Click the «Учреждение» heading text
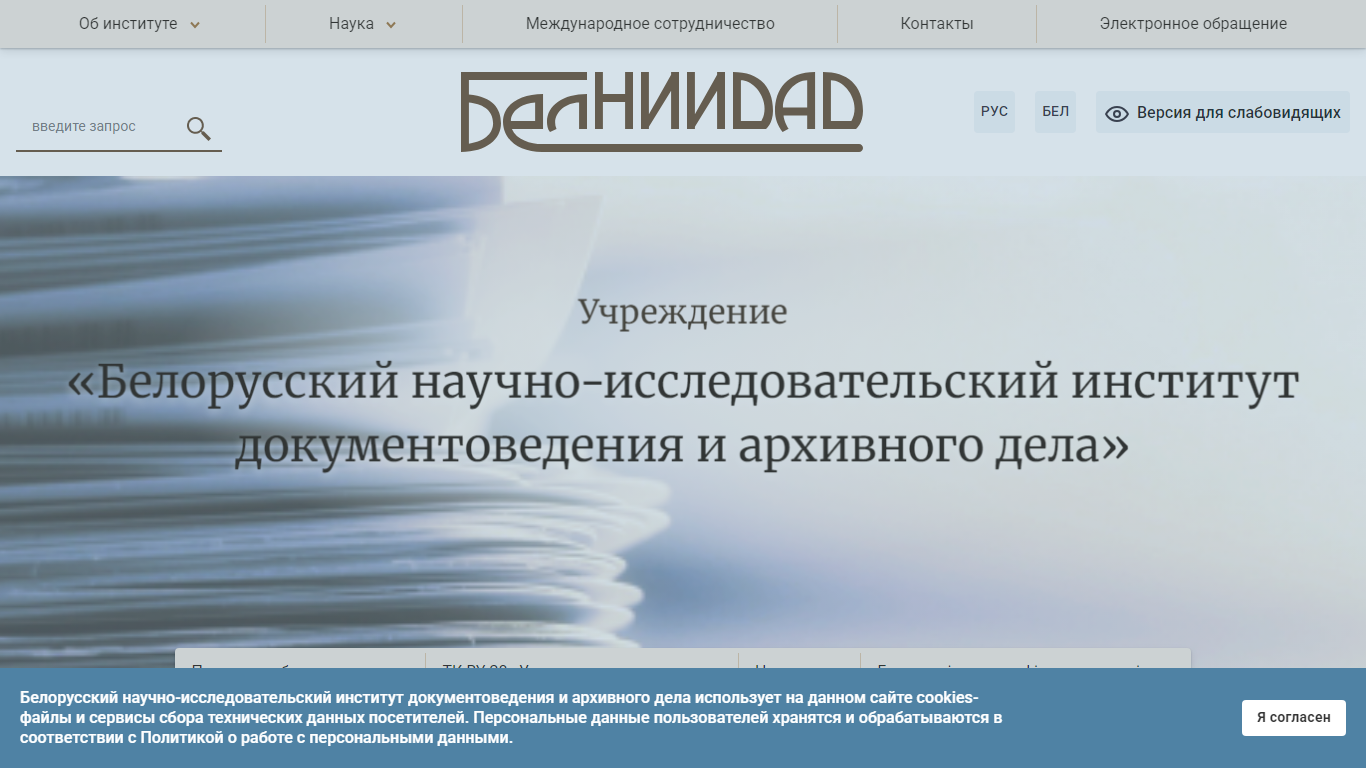This screenshot has width=1366, height=768. coord(683,312)
